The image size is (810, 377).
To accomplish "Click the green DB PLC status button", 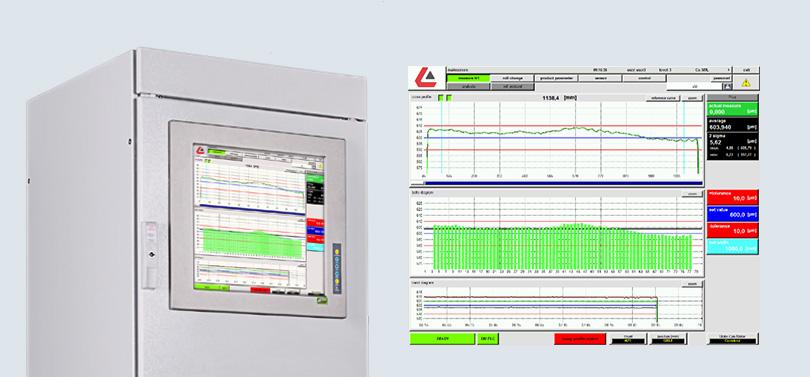I will point(487,339).
